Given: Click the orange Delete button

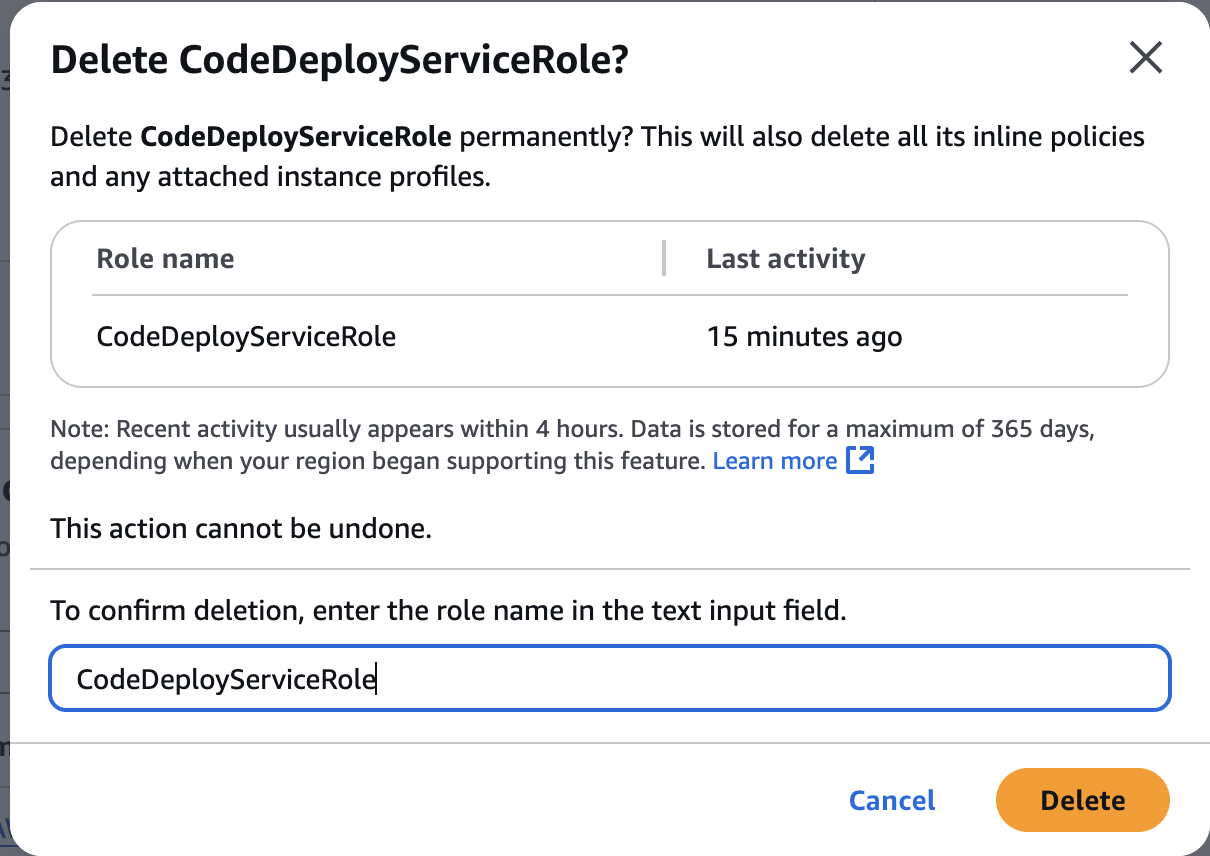Looking at the screenshot, I should tap(1083, 800).
